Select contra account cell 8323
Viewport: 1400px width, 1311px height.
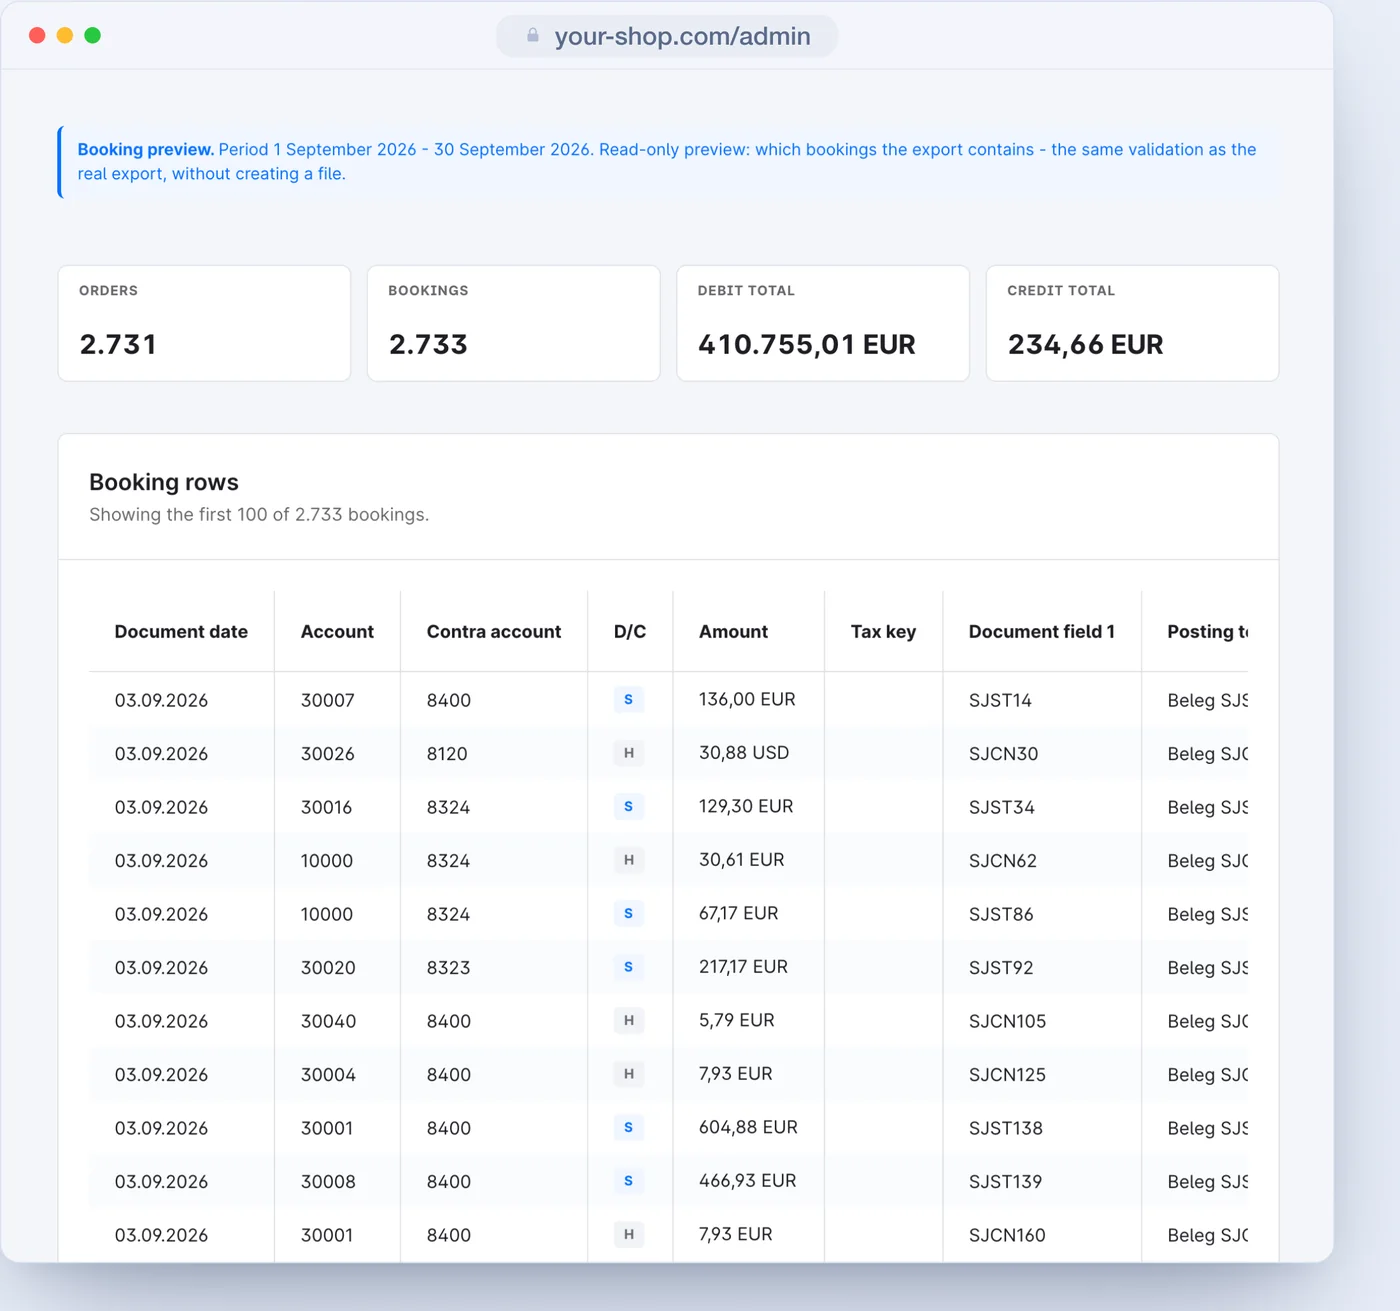(448, 968)
